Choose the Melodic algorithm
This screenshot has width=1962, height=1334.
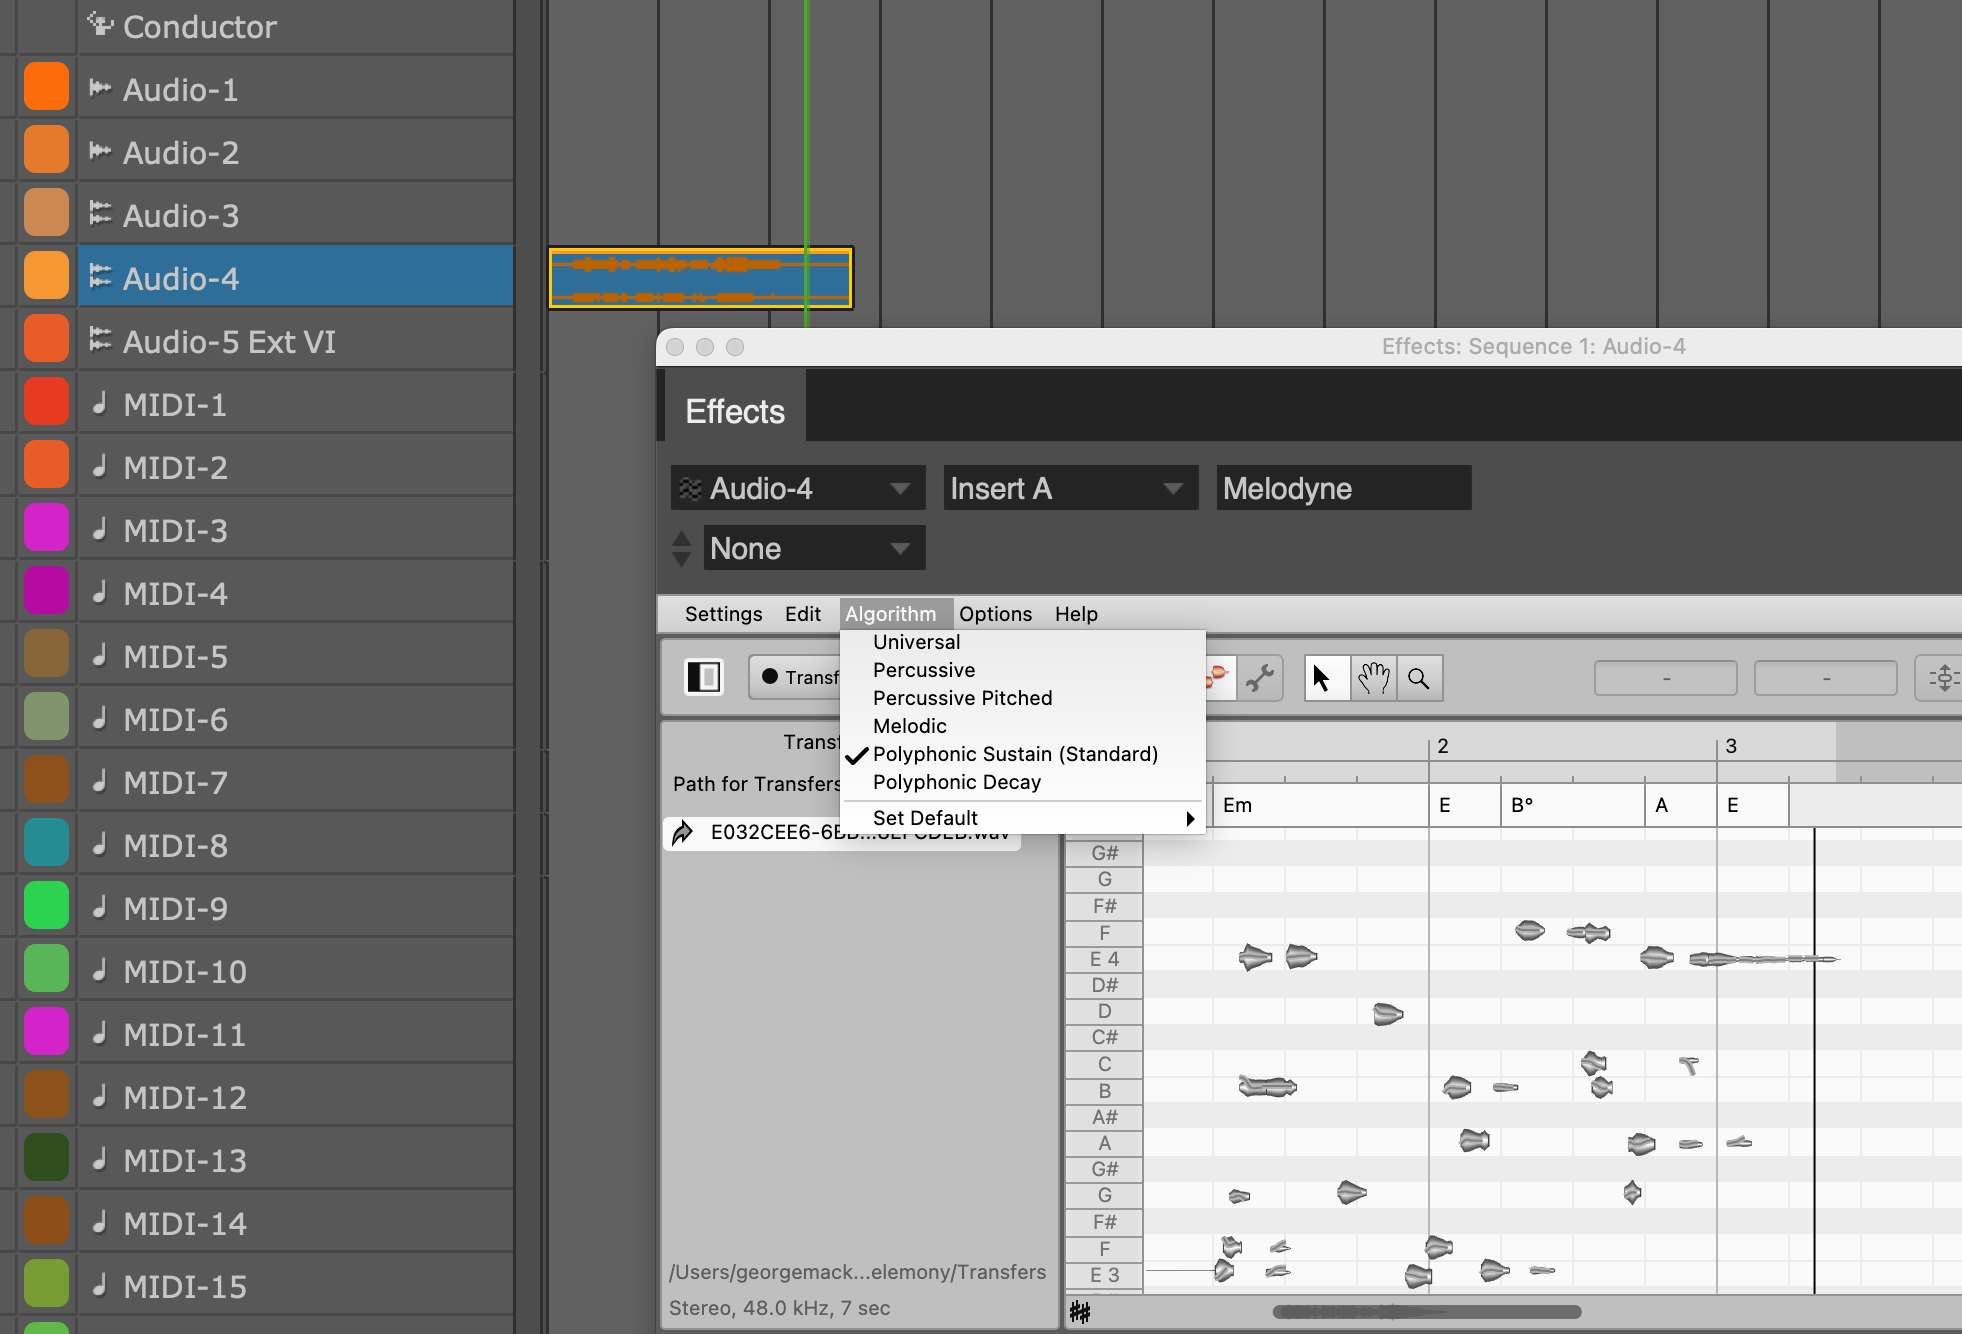[x=909, y=726]
